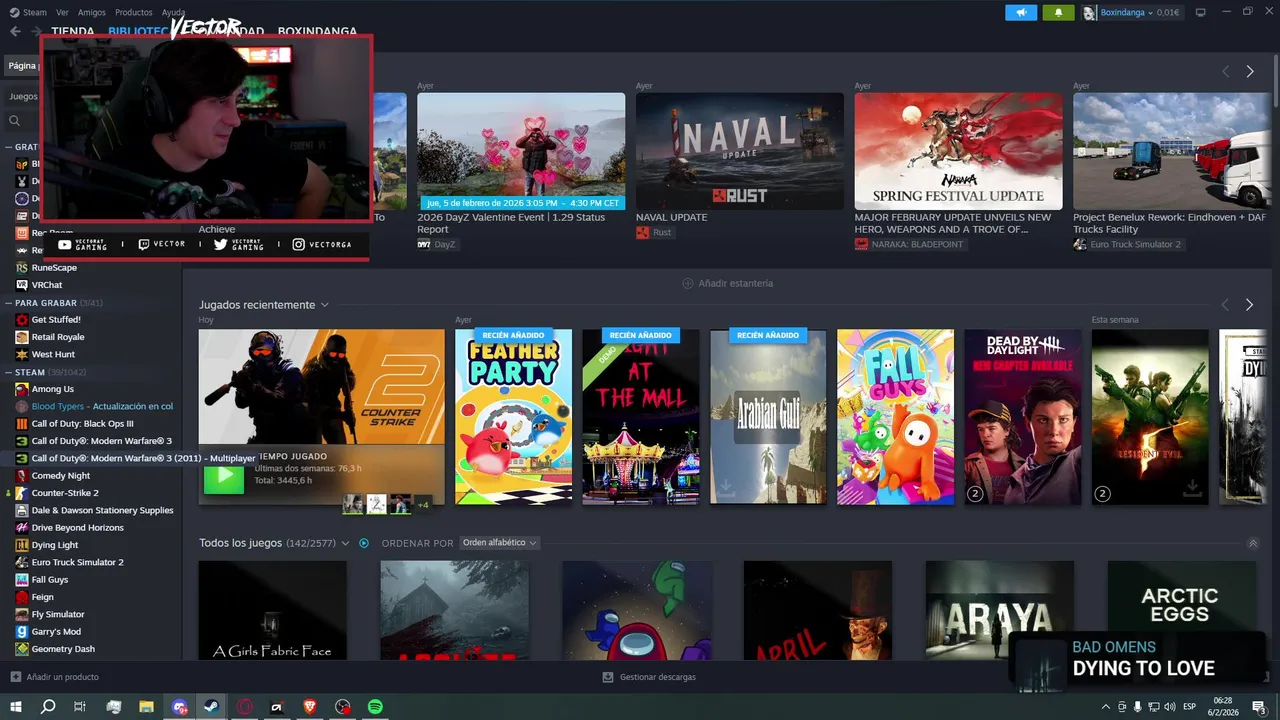The height and width of the screenshot is (720, 1280).
Task: Click the Gestionar descargas icon
Action: 608,677
